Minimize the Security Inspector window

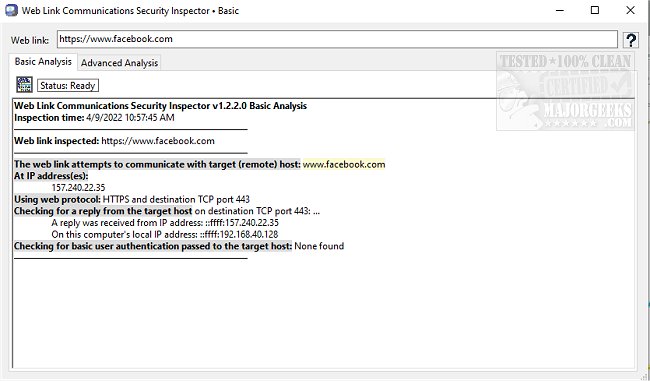pyautogui.click(x=560, y=10)
